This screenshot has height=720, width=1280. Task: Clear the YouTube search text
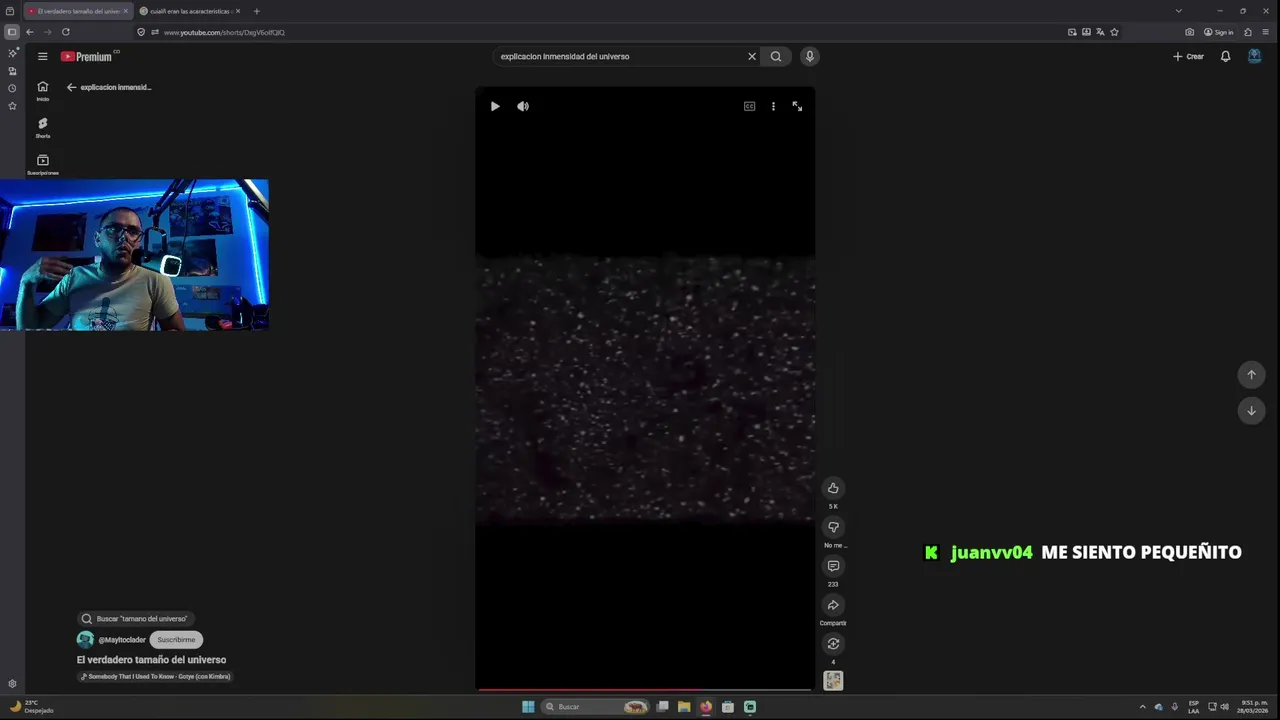click(x=752, y=57)
